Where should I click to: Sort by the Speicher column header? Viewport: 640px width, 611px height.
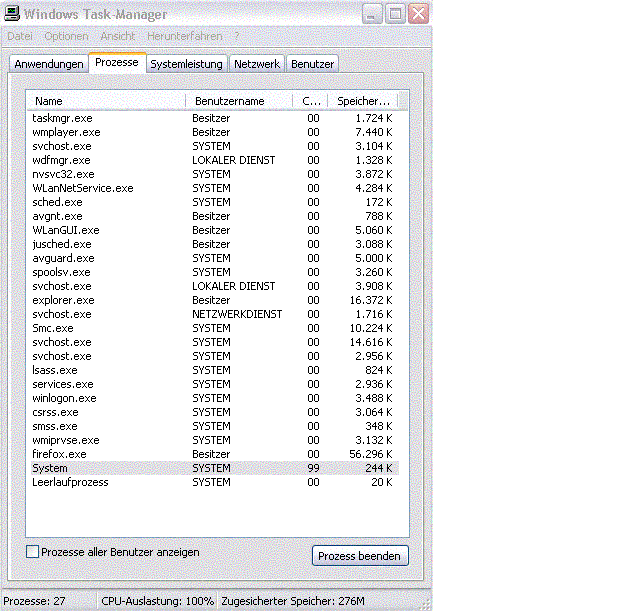363,101
